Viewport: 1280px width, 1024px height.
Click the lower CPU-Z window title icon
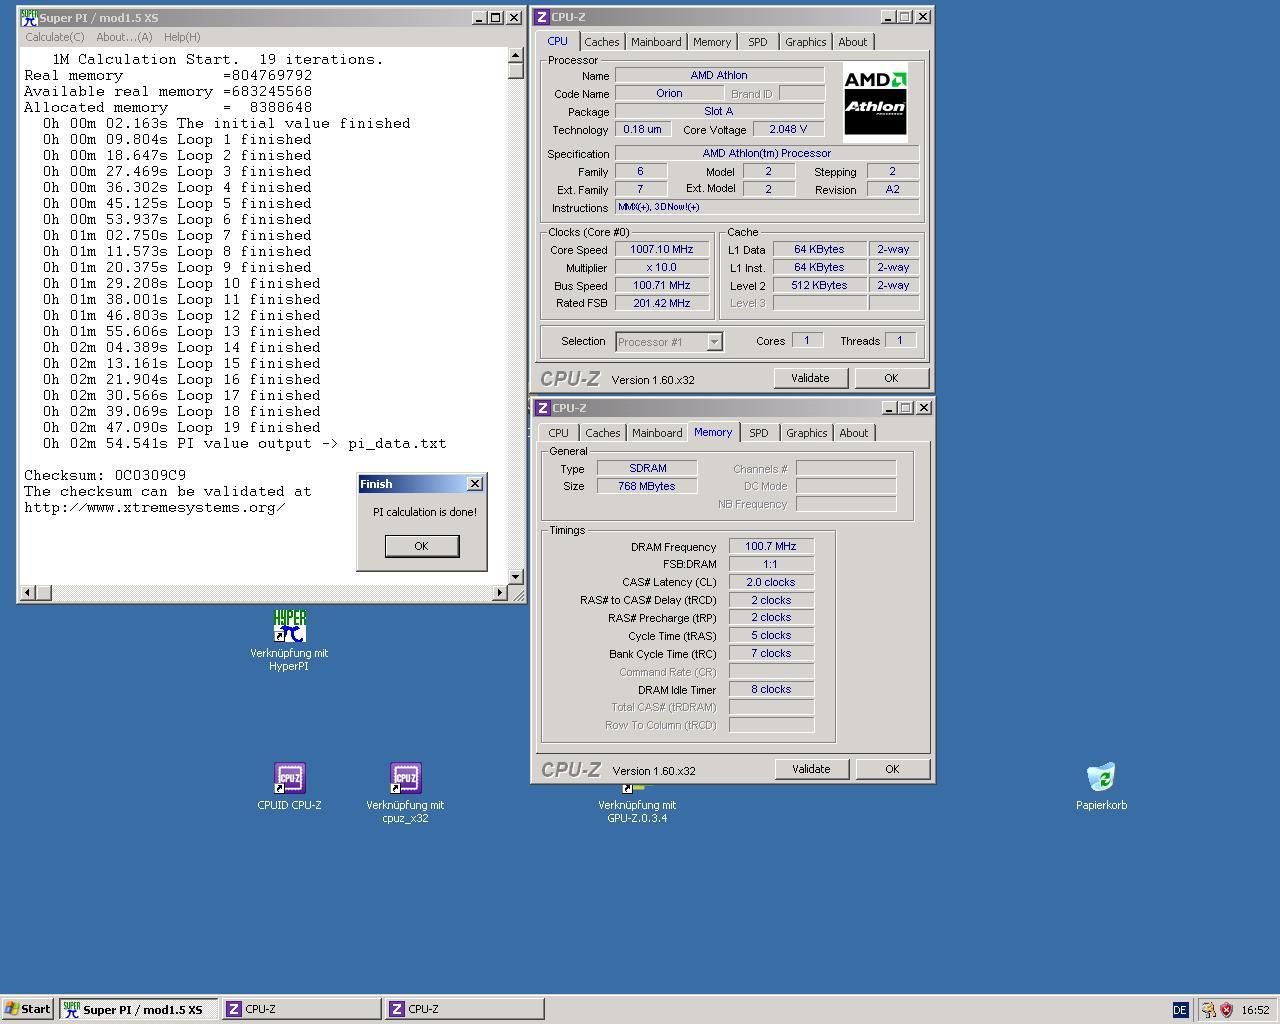pyautogui.click(x=542, y=408)
